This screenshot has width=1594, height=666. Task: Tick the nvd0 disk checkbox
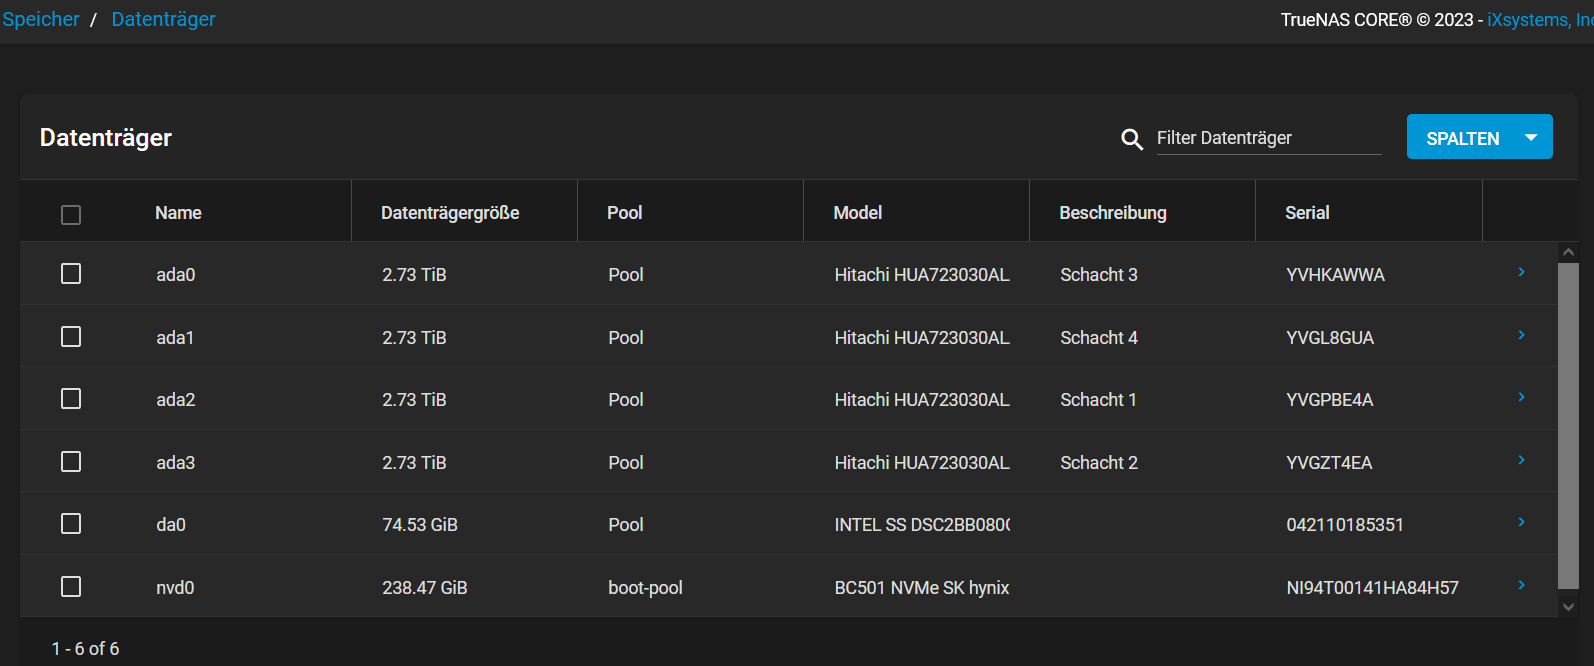[x=71, y=587]
